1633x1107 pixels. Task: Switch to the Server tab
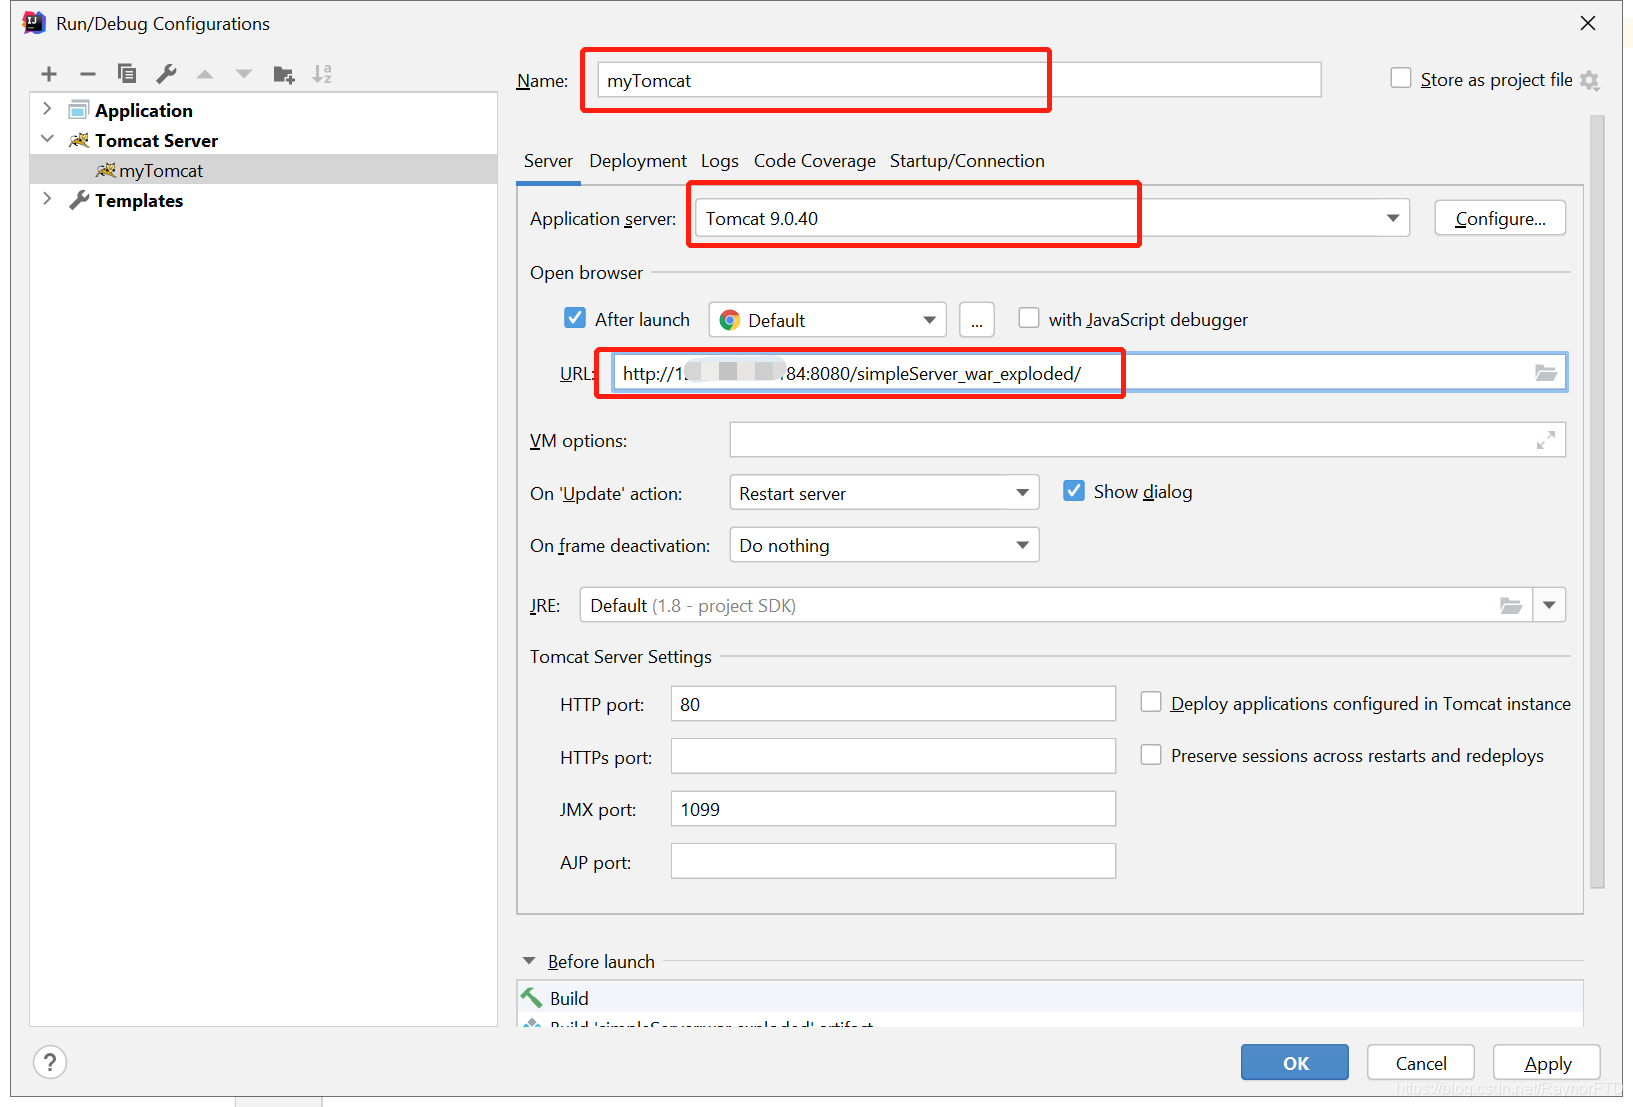click(x=548, y=161)
